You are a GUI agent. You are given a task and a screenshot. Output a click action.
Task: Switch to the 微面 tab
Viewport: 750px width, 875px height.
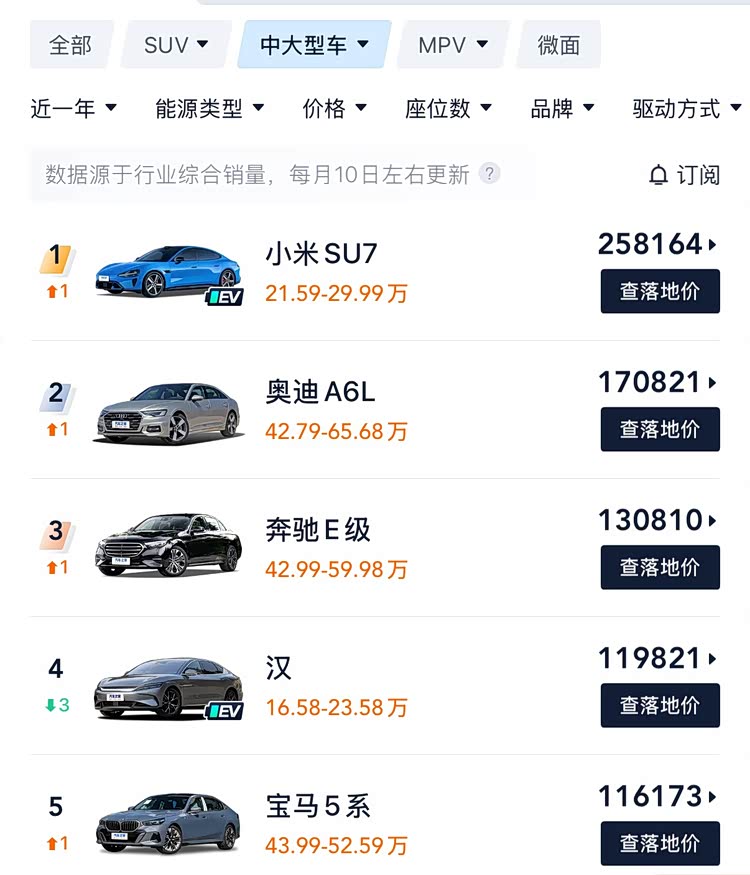[x=558, y=45]
